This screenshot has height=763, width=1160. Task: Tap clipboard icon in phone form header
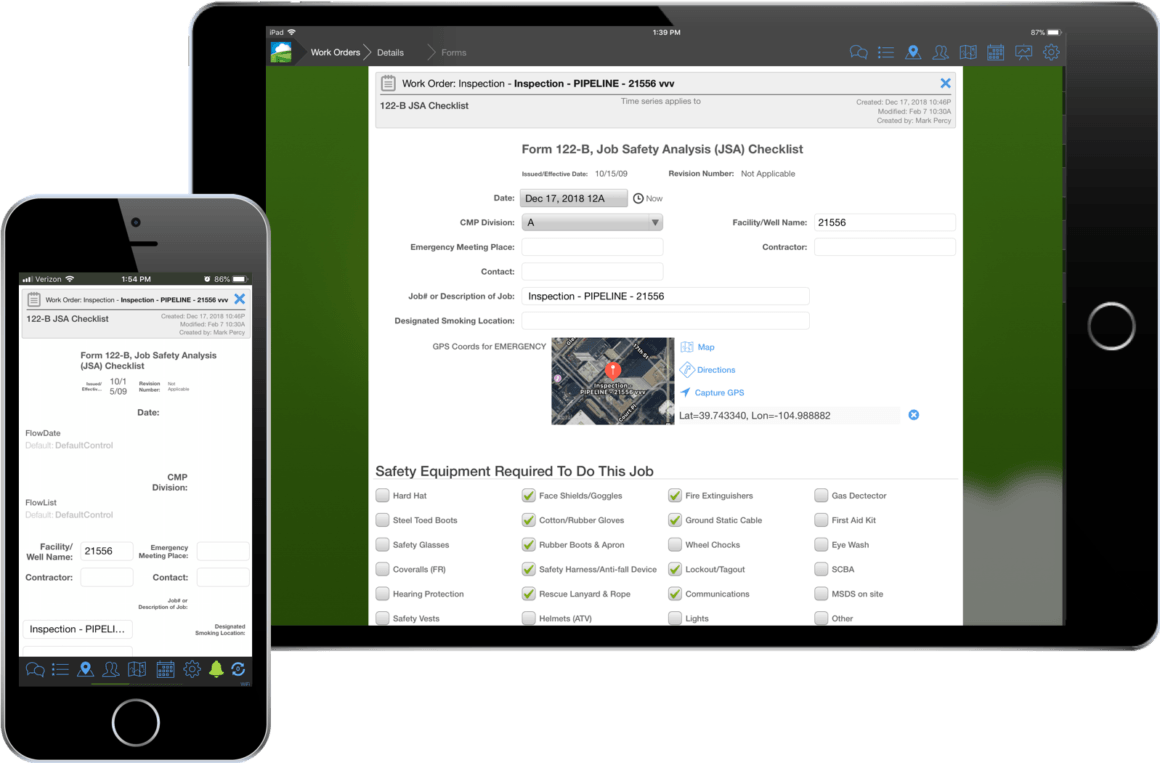pyautogui.click(x=33, y=300)
